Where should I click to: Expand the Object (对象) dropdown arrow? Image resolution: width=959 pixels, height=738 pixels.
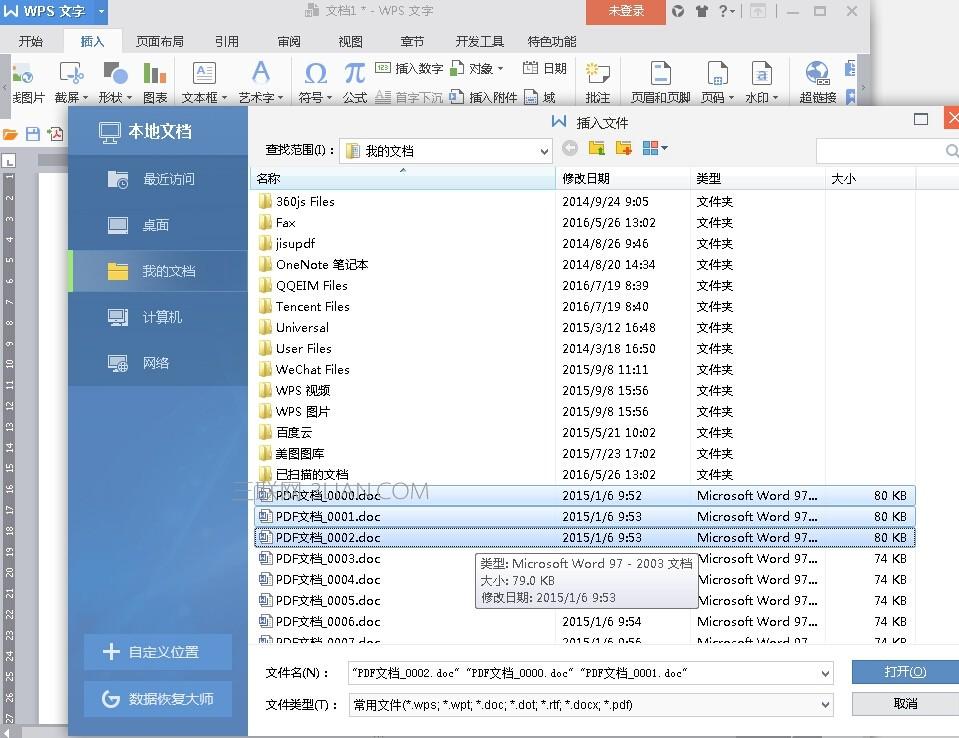[500, 68]
